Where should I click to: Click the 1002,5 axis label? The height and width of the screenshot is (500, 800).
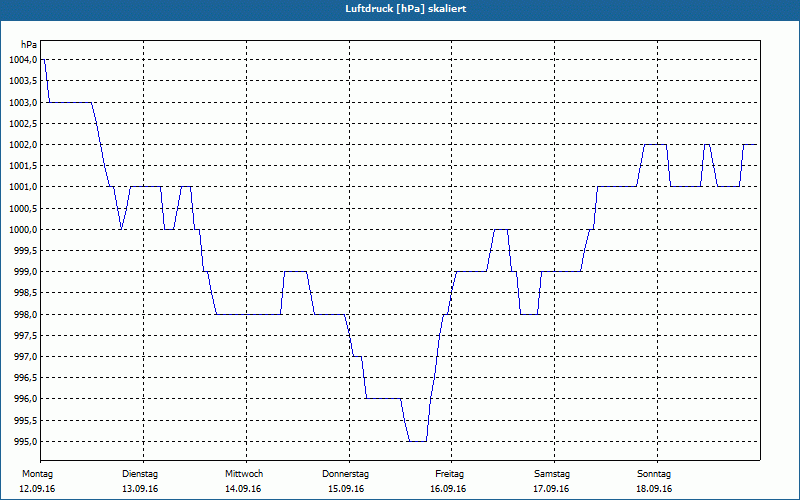click(23, 123)
